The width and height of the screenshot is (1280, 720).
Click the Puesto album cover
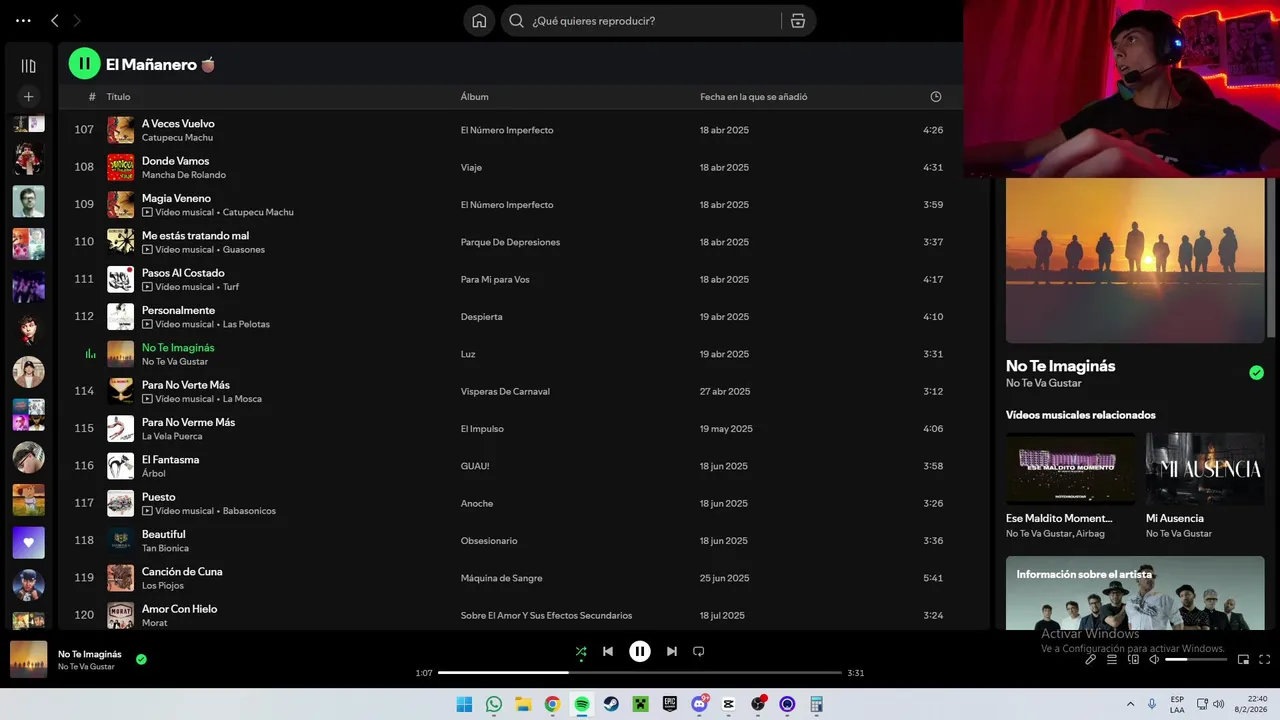[120, 503]
